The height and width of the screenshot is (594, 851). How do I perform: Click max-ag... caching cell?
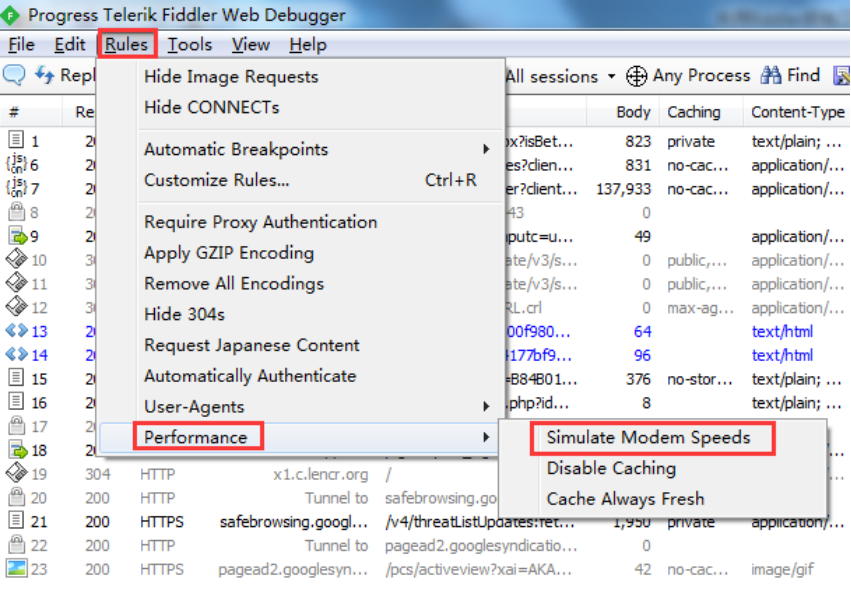click(x=700, y=308)
